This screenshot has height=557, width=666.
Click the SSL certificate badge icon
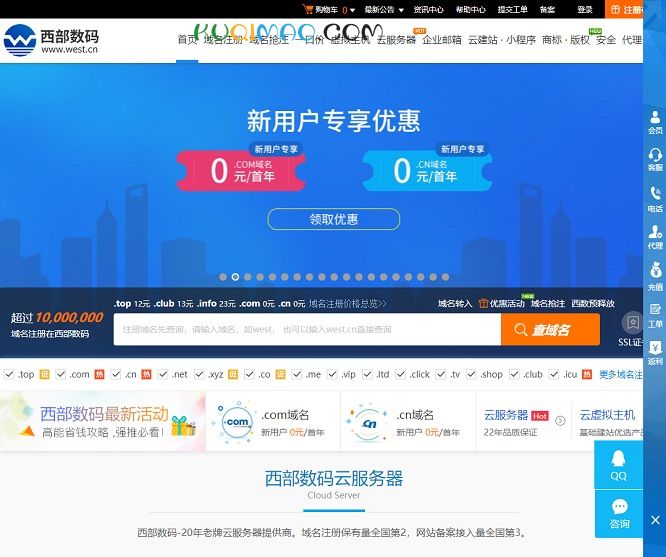click(x=632, y=323)
